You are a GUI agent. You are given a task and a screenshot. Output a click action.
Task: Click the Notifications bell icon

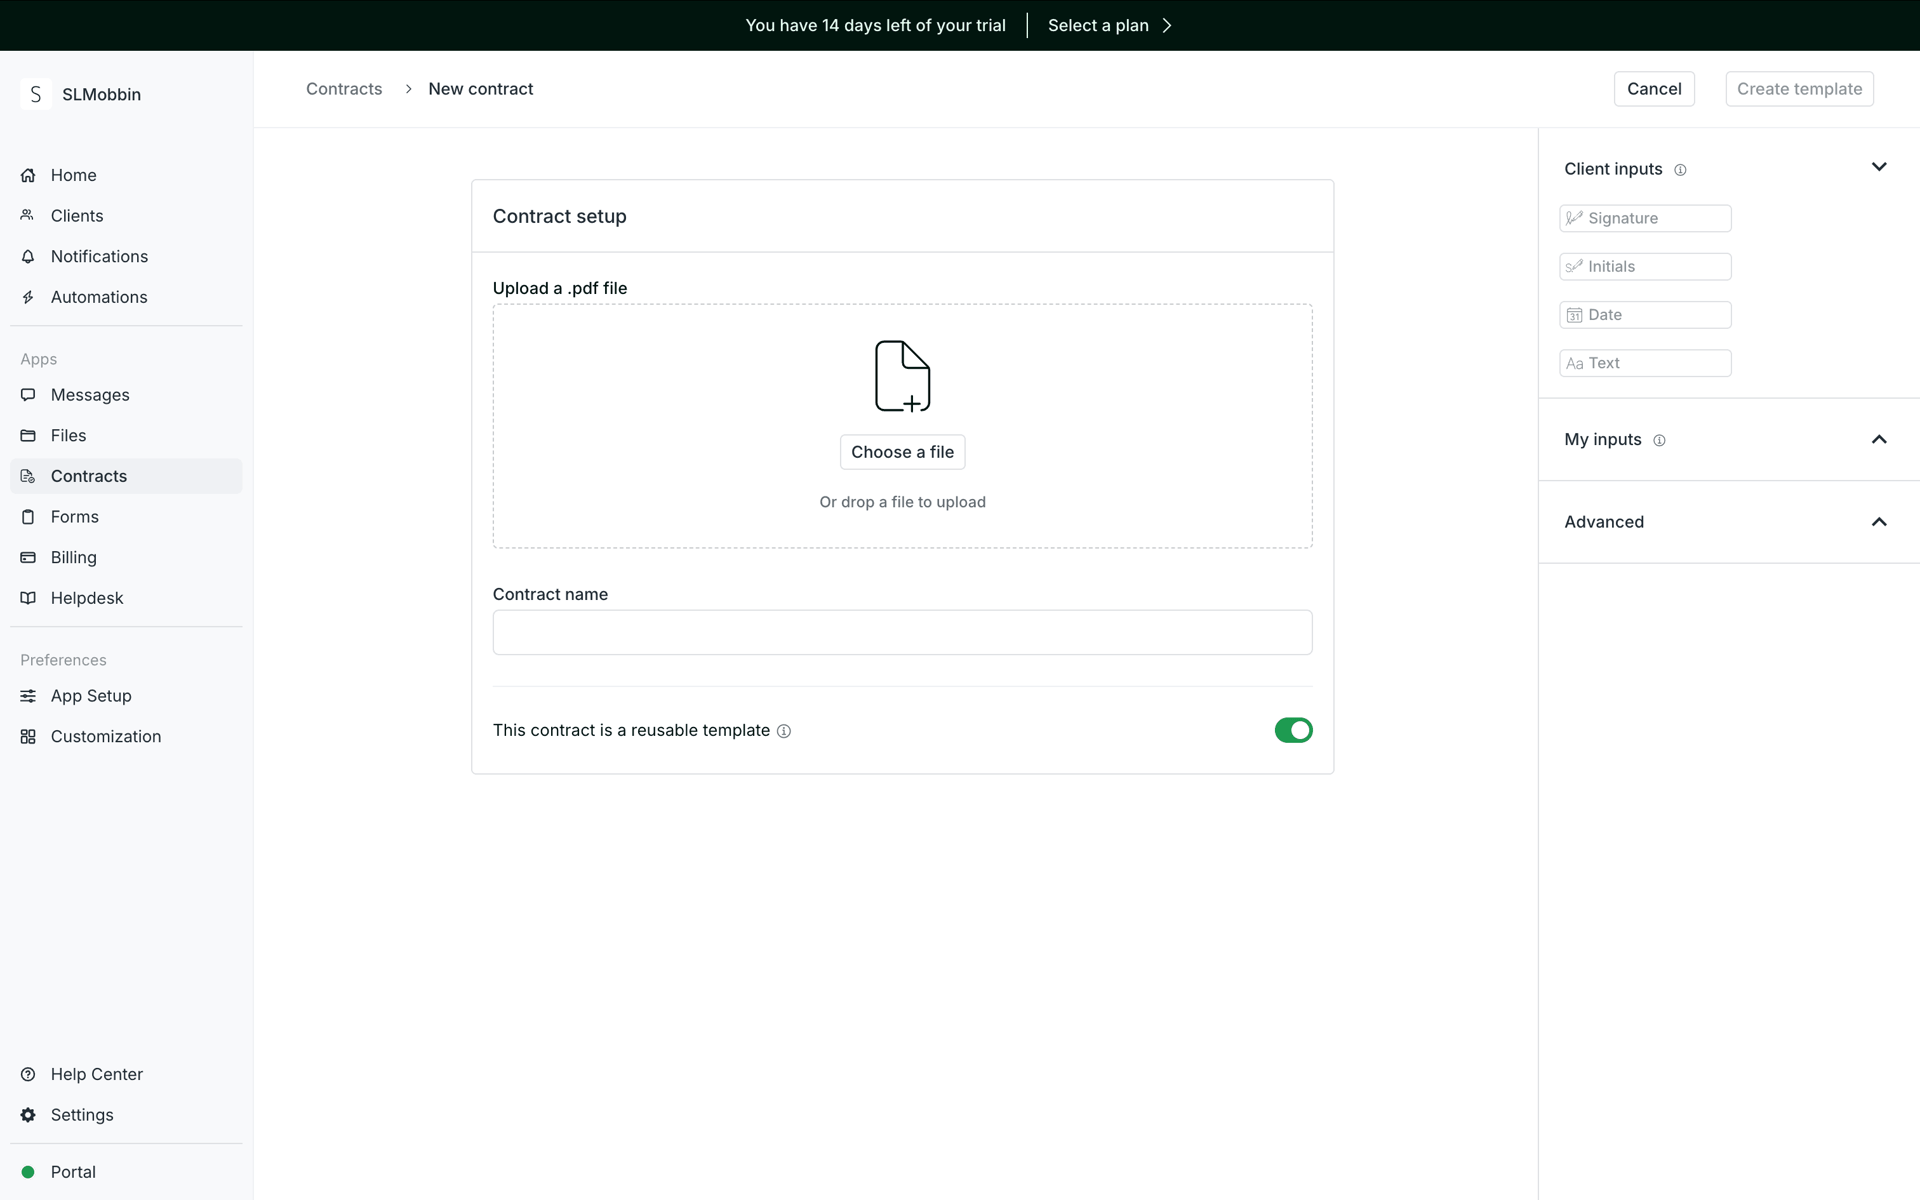(28, 257)
